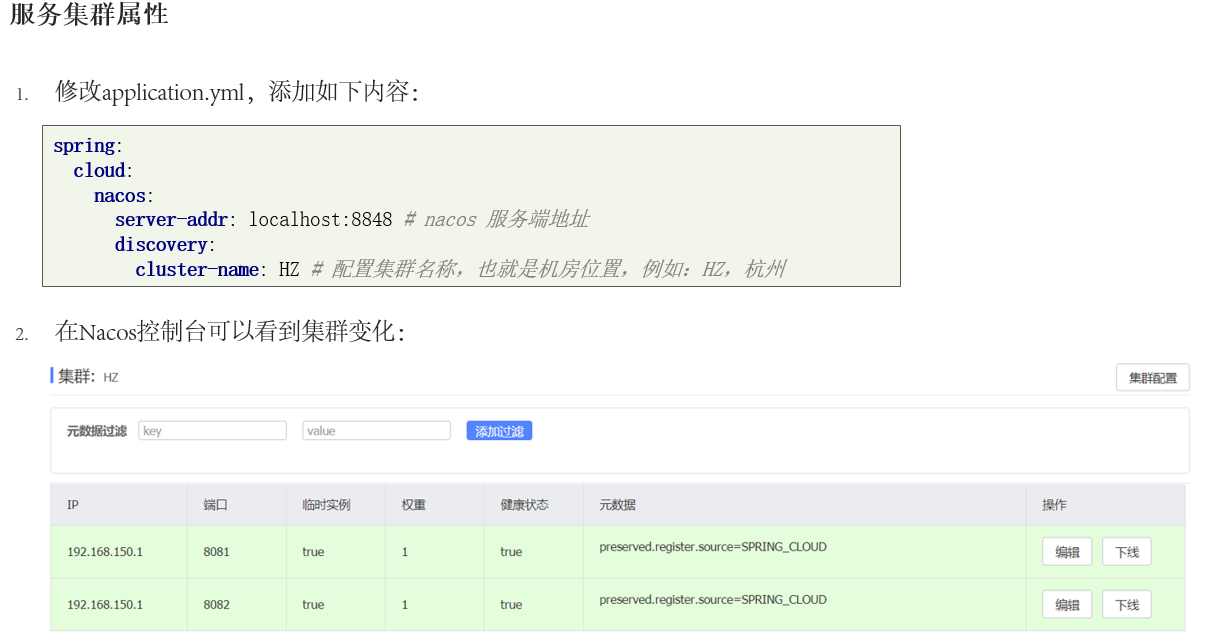Click 编辑 for the port 8081 row

click(x=1067, y=552)
